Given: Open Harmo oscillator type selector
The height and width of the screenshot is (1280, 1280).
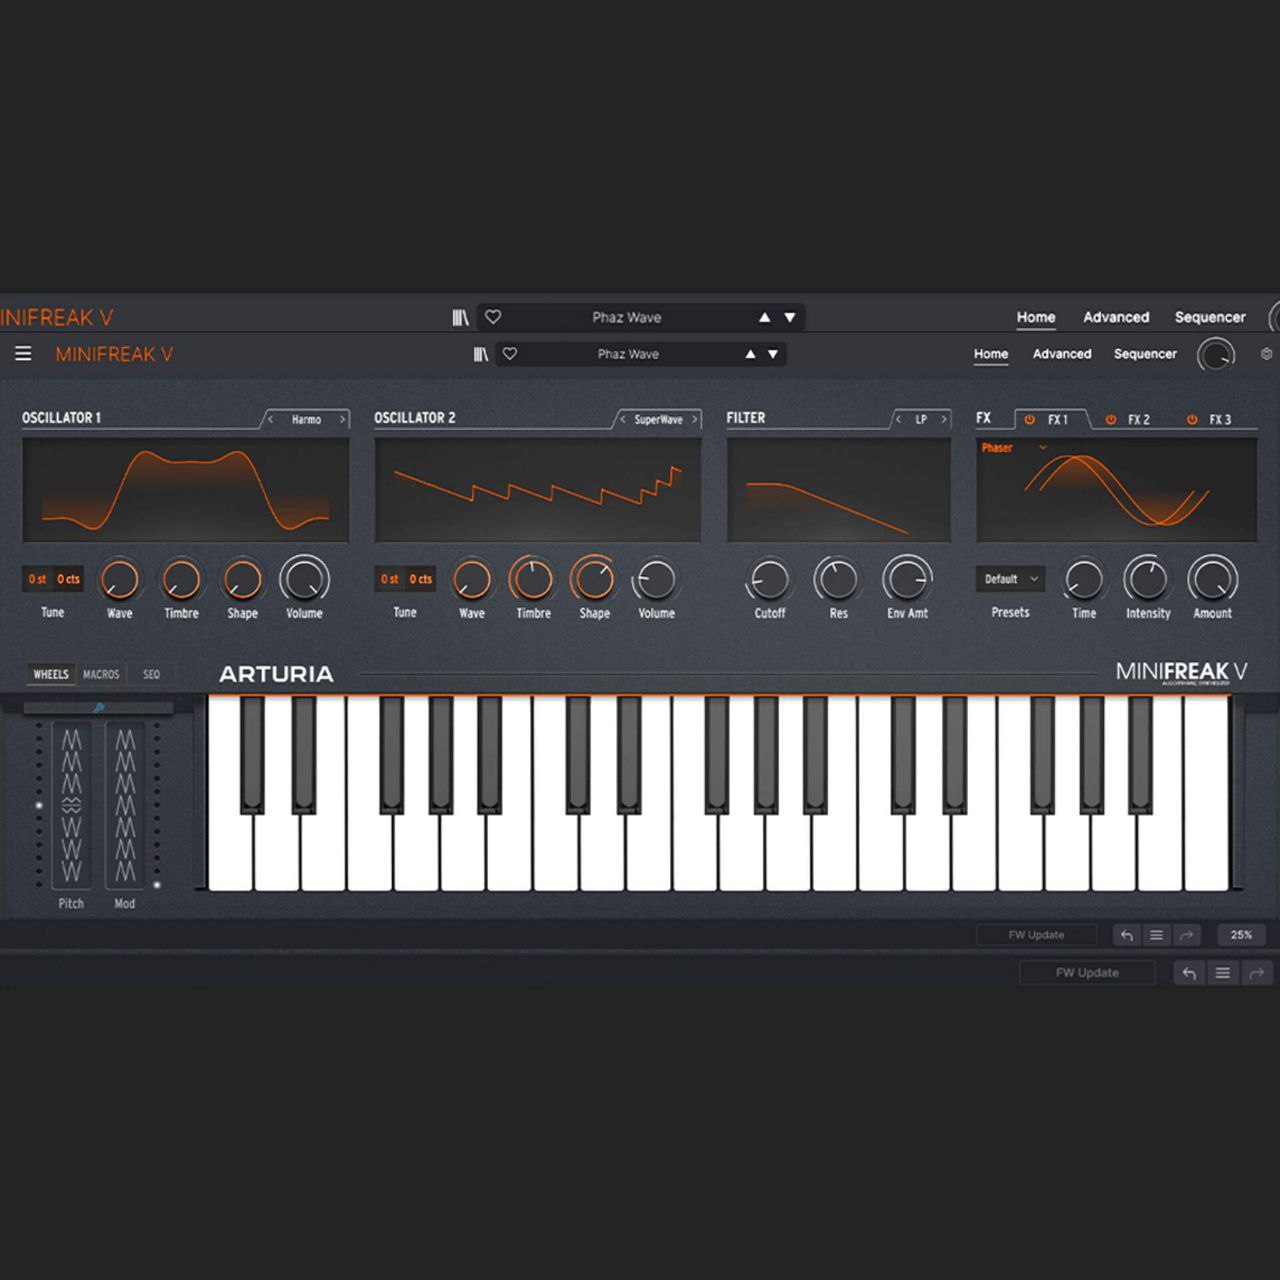Looking at the screenshot, I should tap(306, 420).
